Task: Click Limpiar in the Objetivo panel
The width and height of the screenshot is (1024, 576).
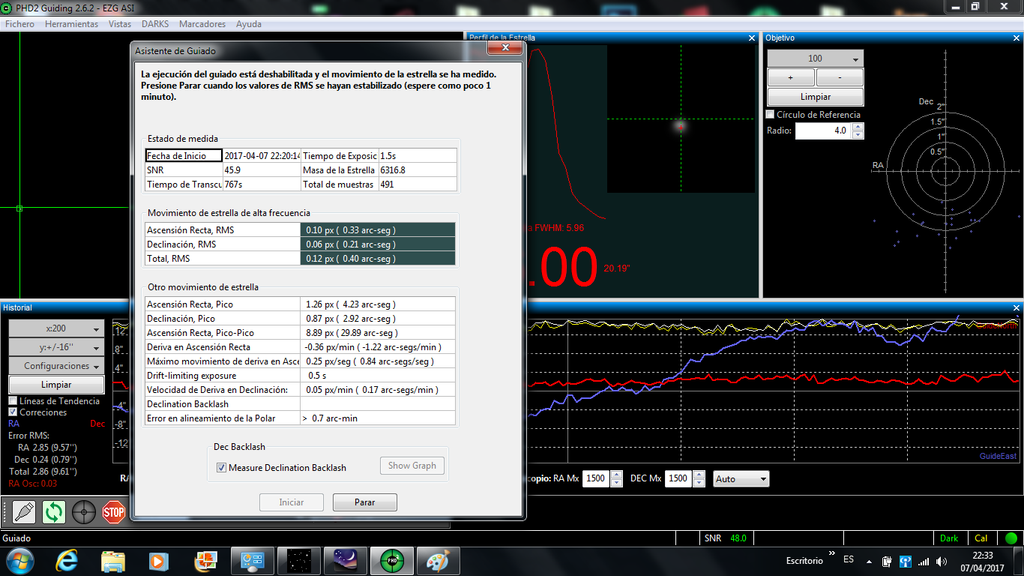Action: click(815, 97)
